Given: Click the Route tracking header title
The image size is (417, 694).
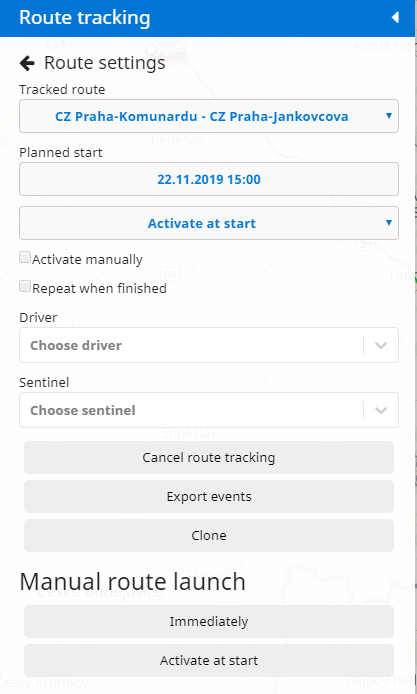Looking at the screenshot, I should (x=85, y=18).
